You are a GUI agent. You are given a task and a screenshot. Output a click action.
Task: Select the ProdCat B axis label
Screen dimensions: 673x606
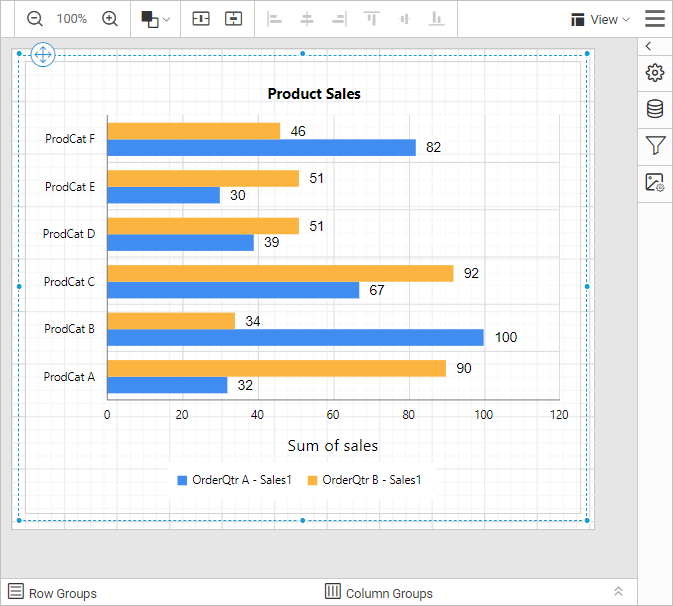[69, 329]
